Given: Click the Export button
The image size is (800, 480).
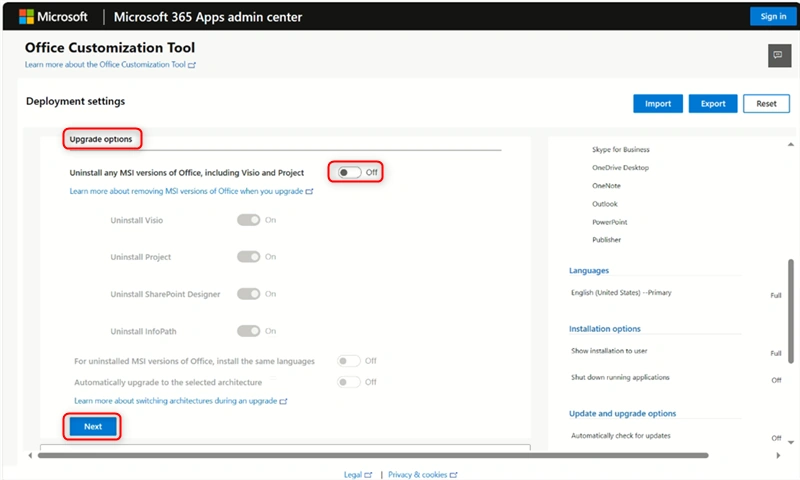Looking at the screenshot, I should pos(713,104).
